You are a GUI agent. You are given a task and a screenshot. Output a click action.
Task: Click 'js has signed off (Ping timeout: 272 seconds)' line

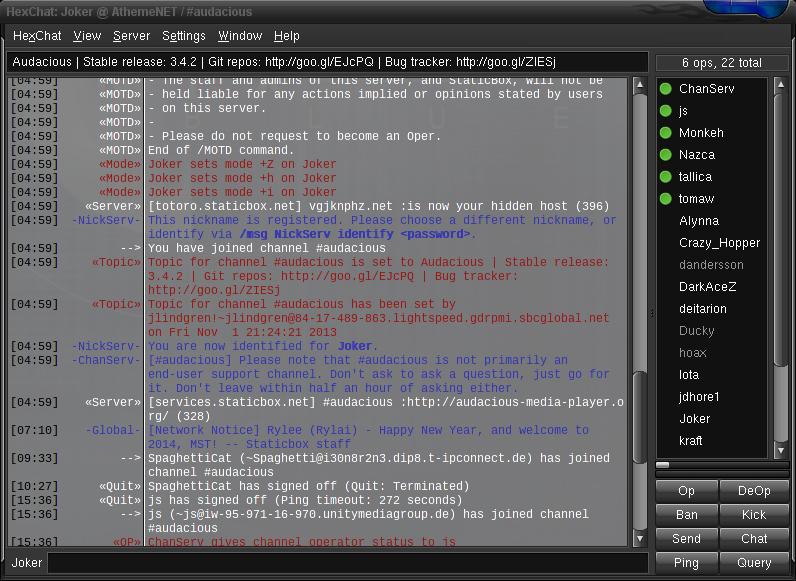click(x=305, y=501)
